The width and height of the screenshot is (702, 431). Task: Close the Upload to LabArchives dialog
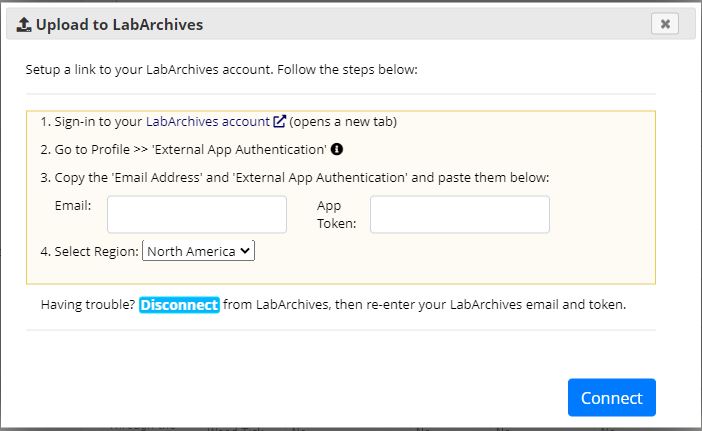tap(665, 24)
